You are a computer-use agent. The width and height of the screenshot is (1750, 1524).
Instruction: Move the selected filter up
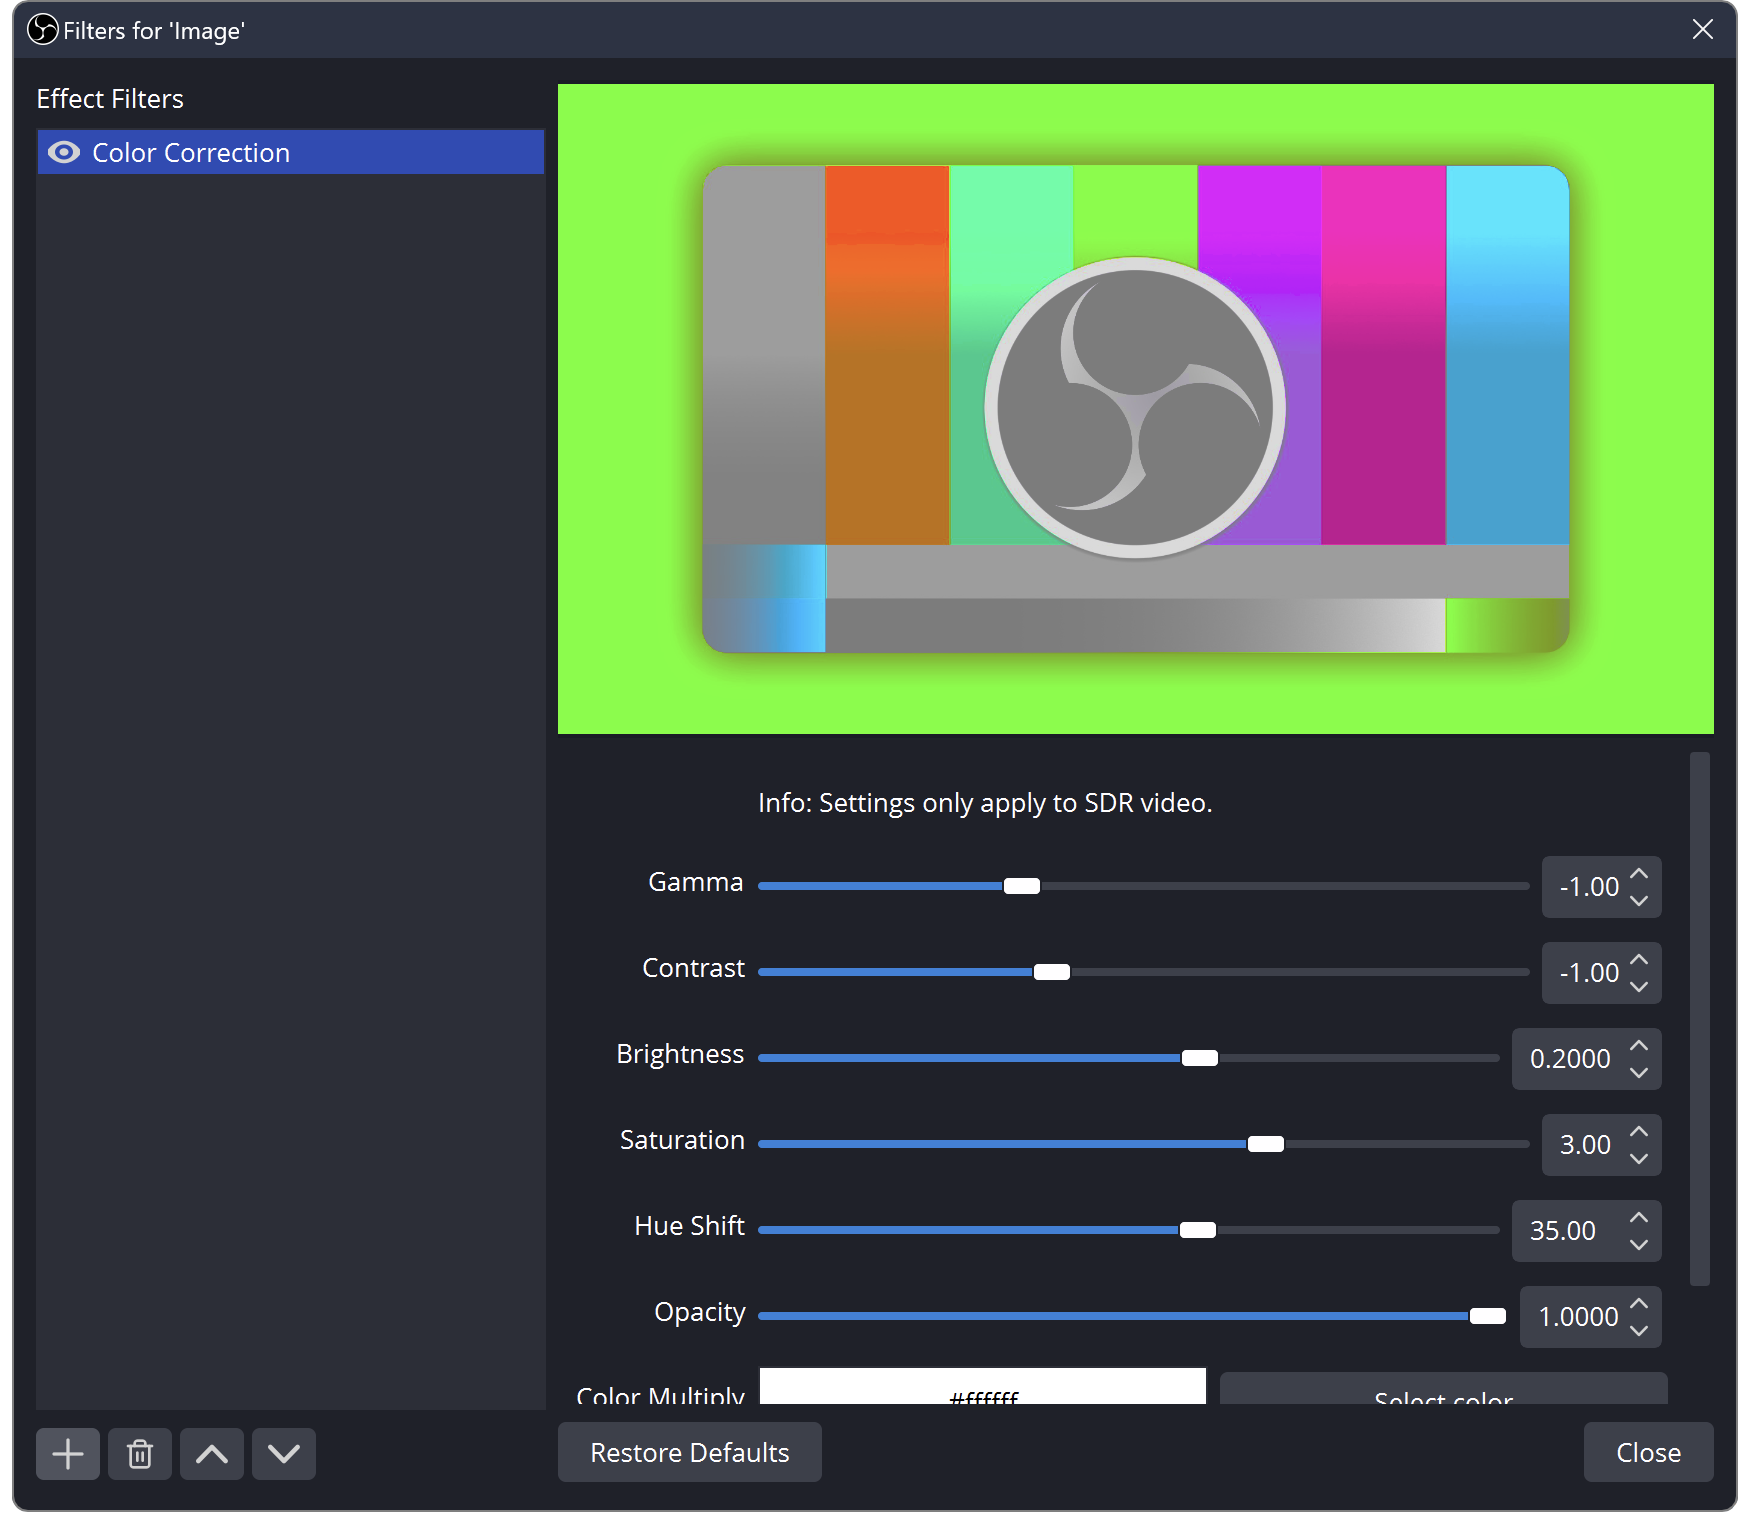click(211, 1453)
